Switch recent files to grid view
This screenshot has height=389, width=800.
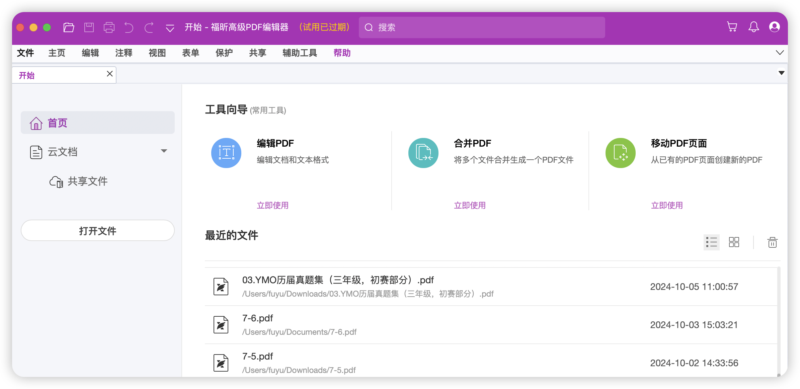point(734,242)
